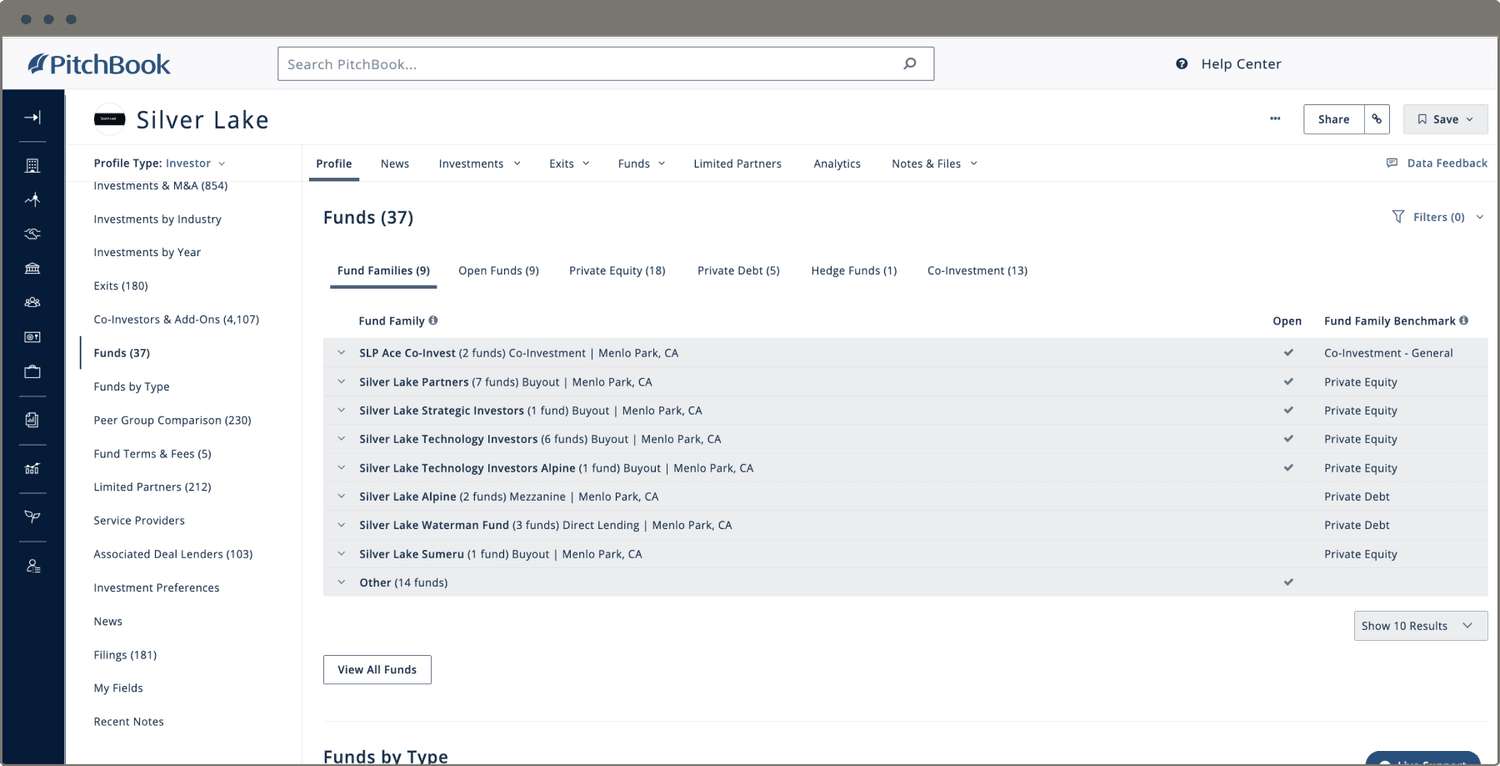Open the Data Feedback link

click(1436, 163)
